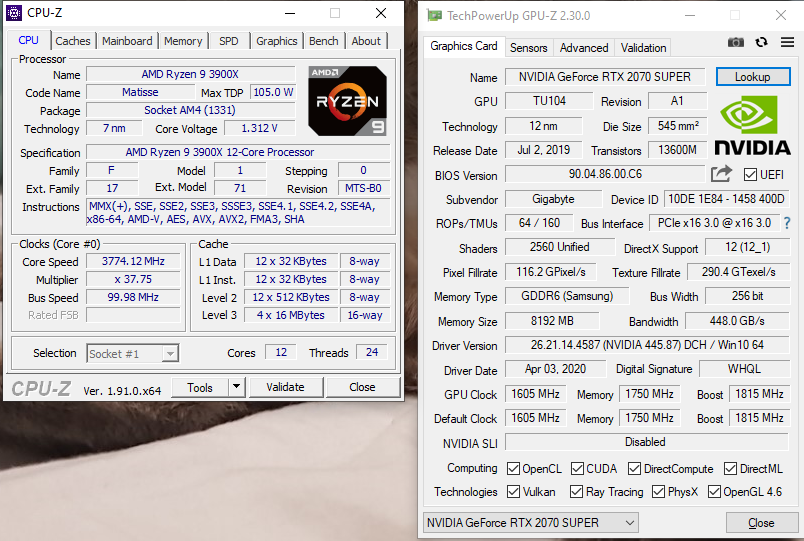The image size is (804, 541).
Task: Open the Sensors tab in GPU-Z
Action: [528, 47]
